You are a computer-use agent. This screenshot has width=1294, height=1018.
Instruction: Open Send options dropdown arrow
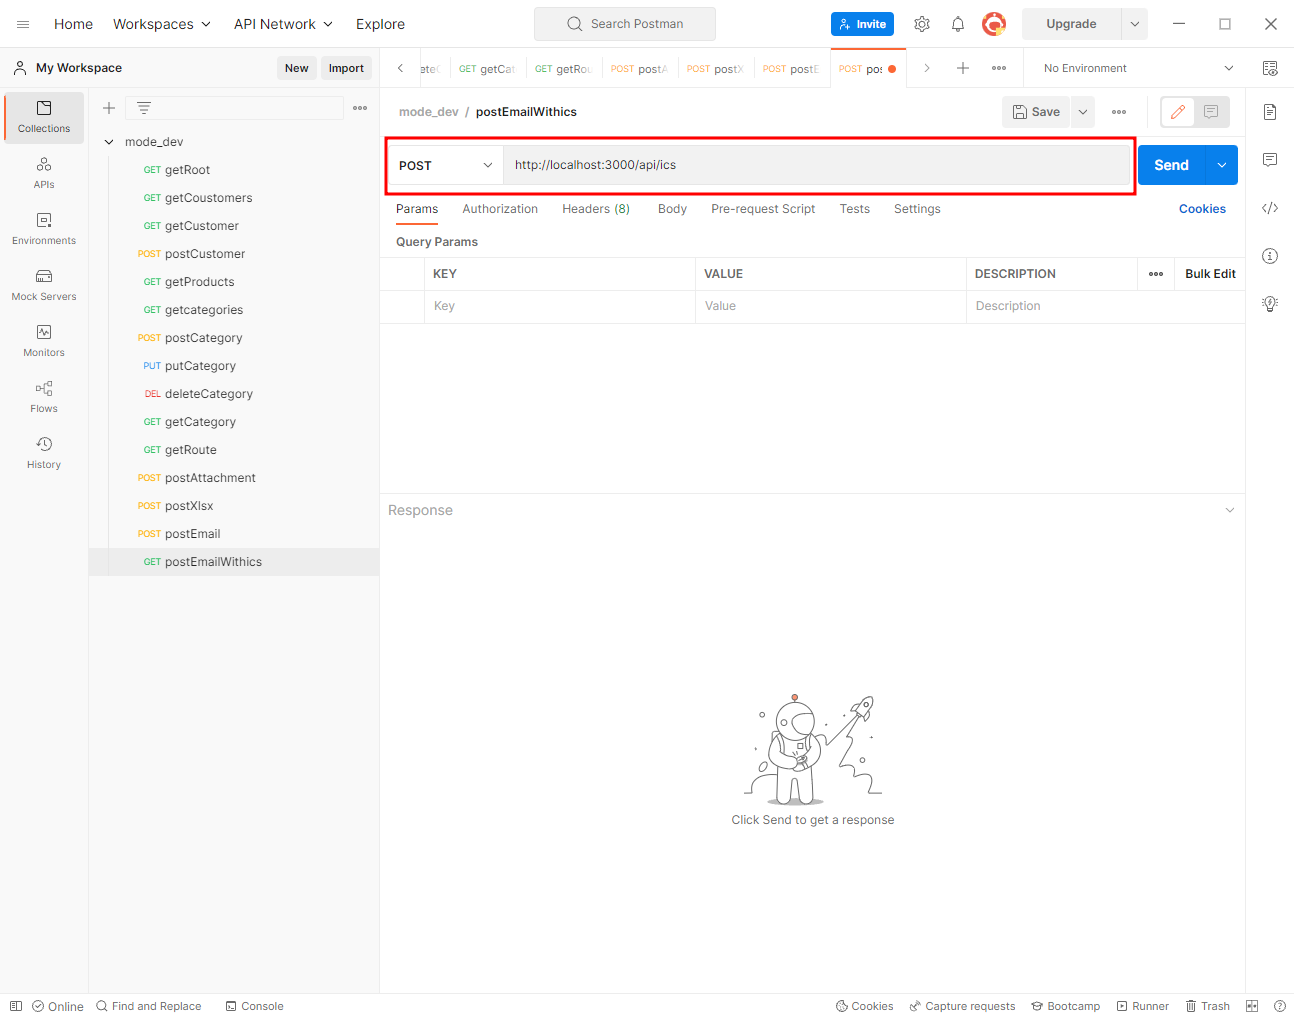coord(1222,165)
